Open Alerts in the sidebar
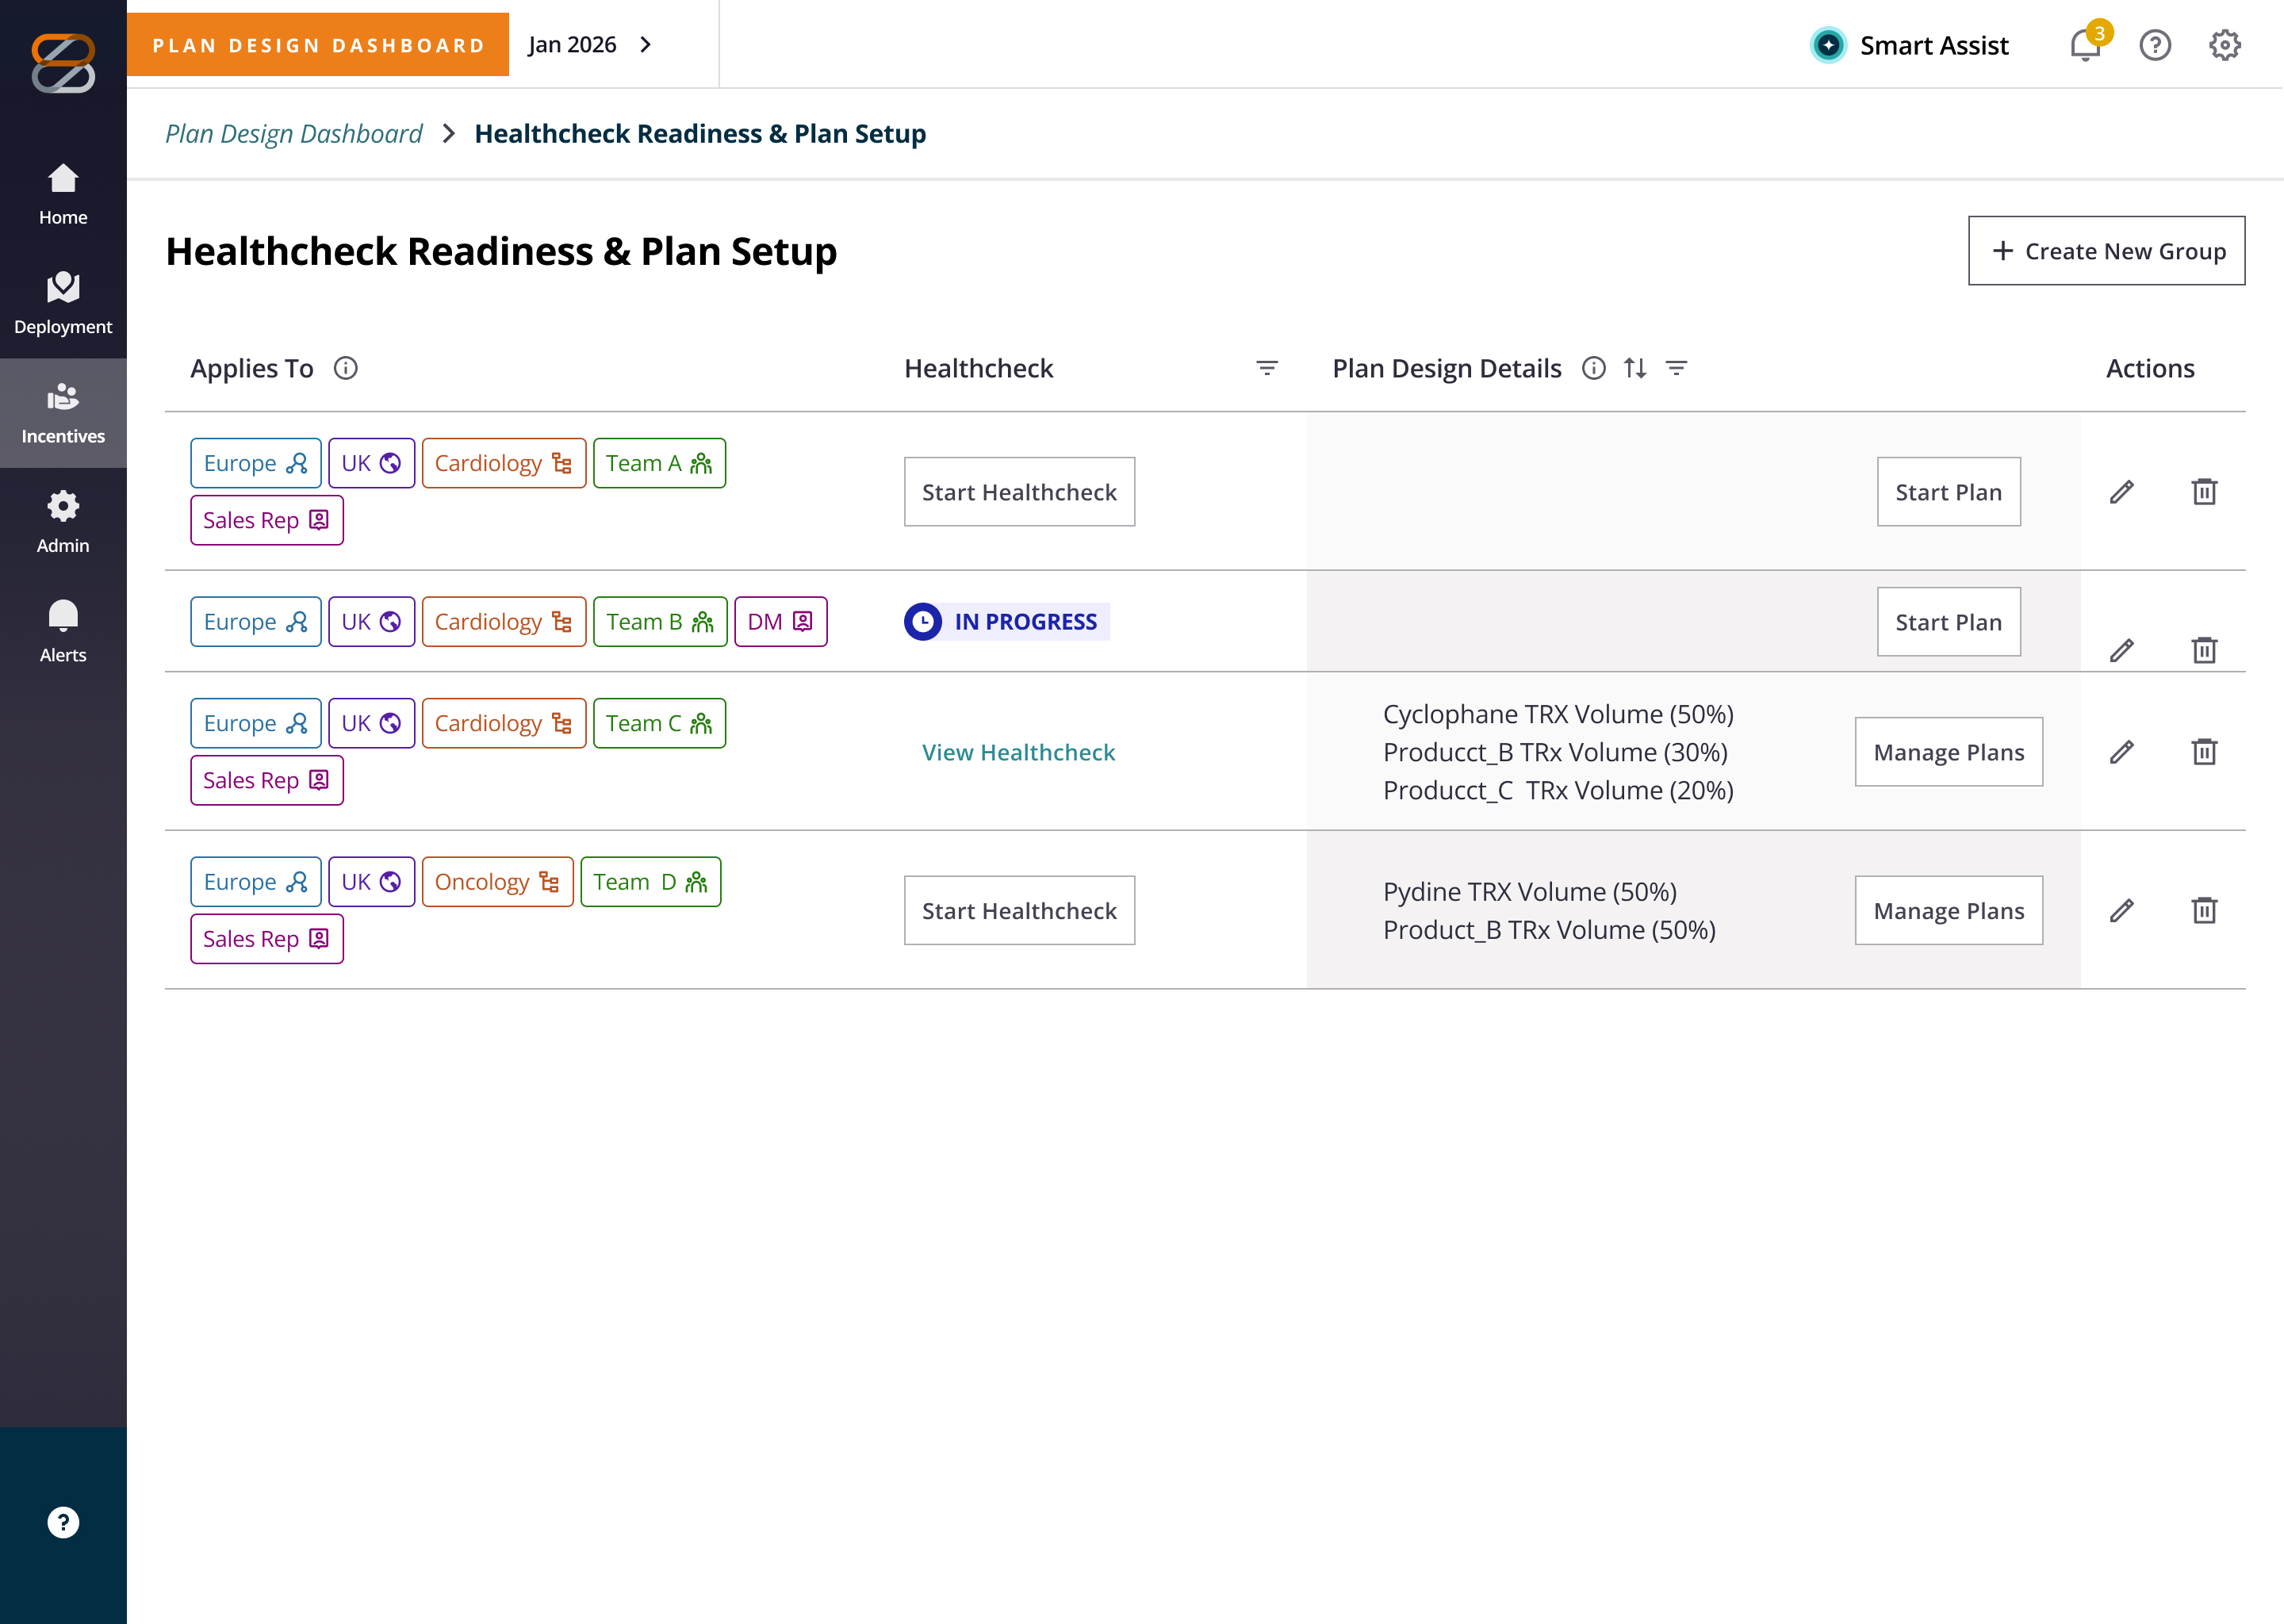 pos(63,632)
